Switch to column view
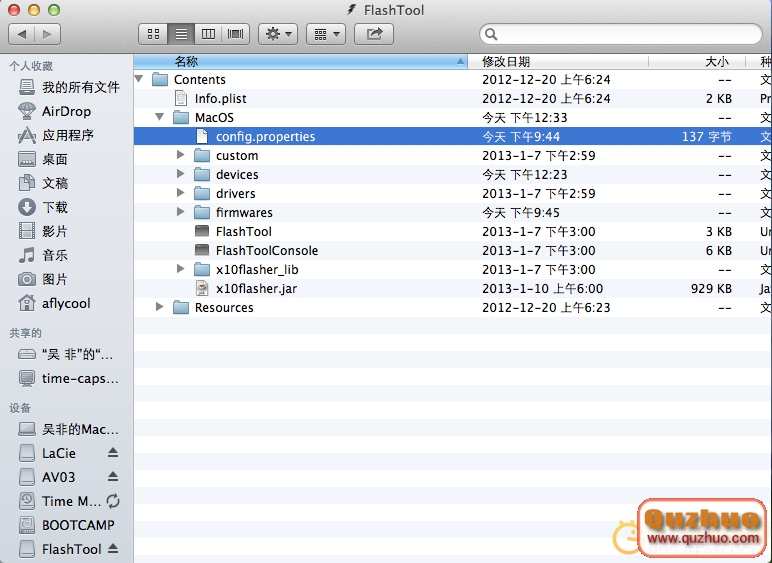Viewport: 772px width, 563px height. click(x=208, y=34)
